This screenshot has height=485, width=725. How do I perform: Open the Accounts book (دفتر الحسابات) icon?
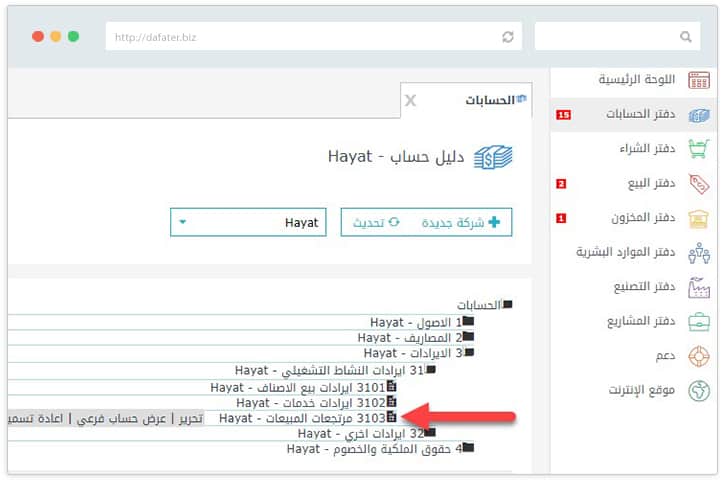pyautogui.click(x=698, y=115)
